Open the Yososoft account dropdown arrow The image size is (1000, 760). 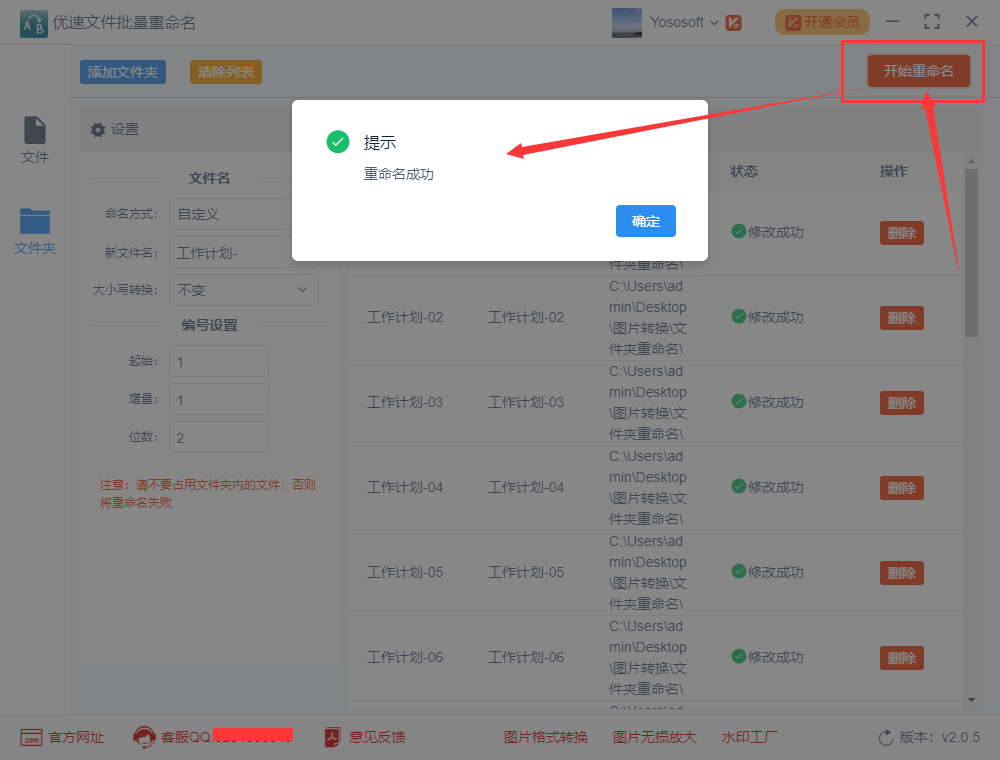click(714, 23)
